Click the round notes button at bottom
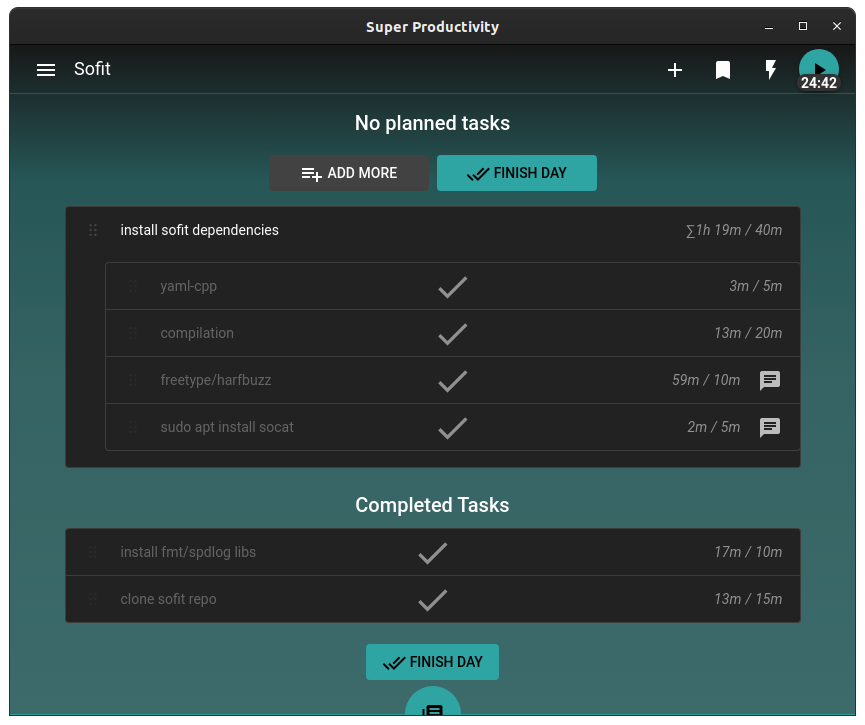This screenshot has width=865, height=725. (x=432, y=702)
